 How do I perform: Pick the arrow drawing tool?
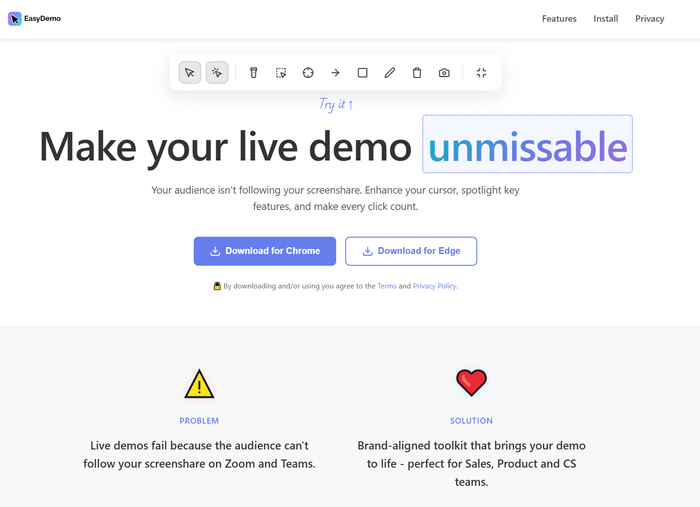point(335,73)
